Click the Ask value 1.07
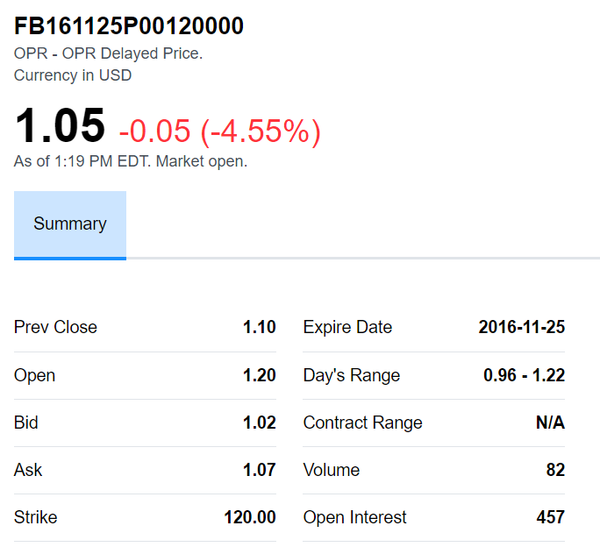The image size is (600, 547). (259, 470)
